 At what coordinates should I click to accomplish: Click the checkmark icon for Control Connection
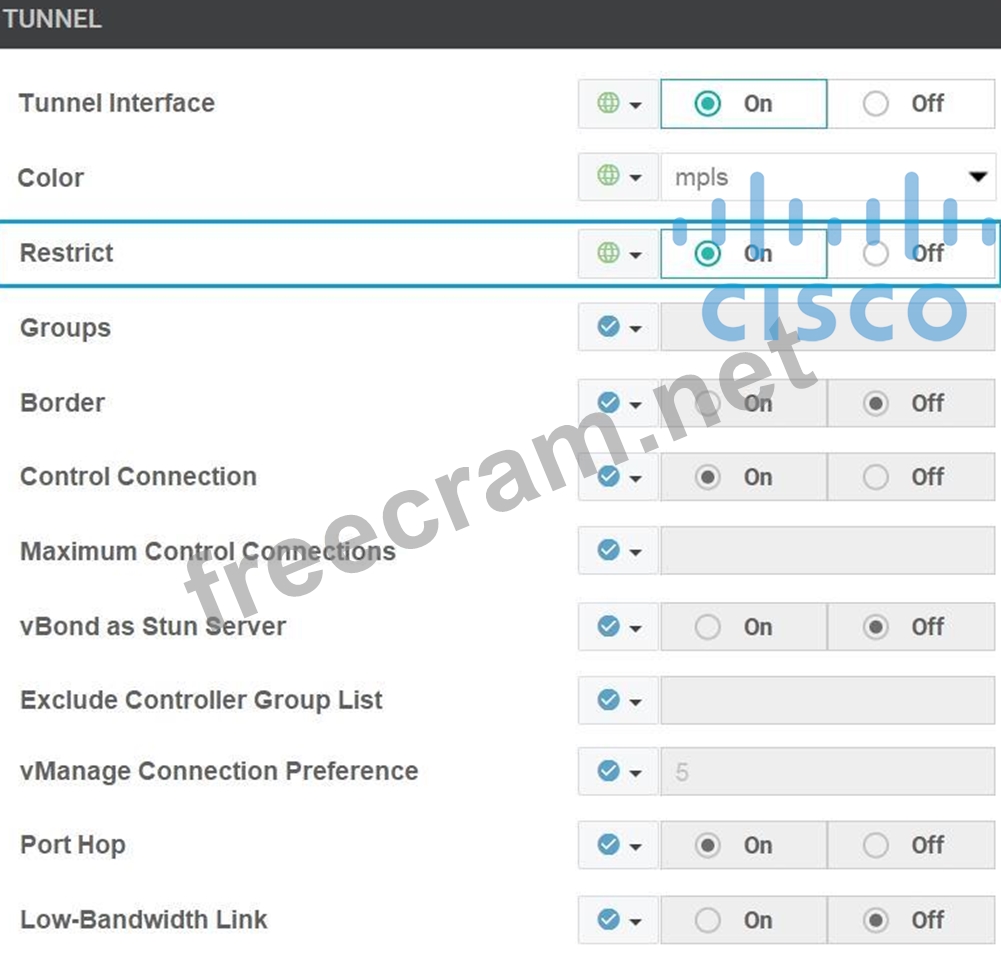coord(608,476)
